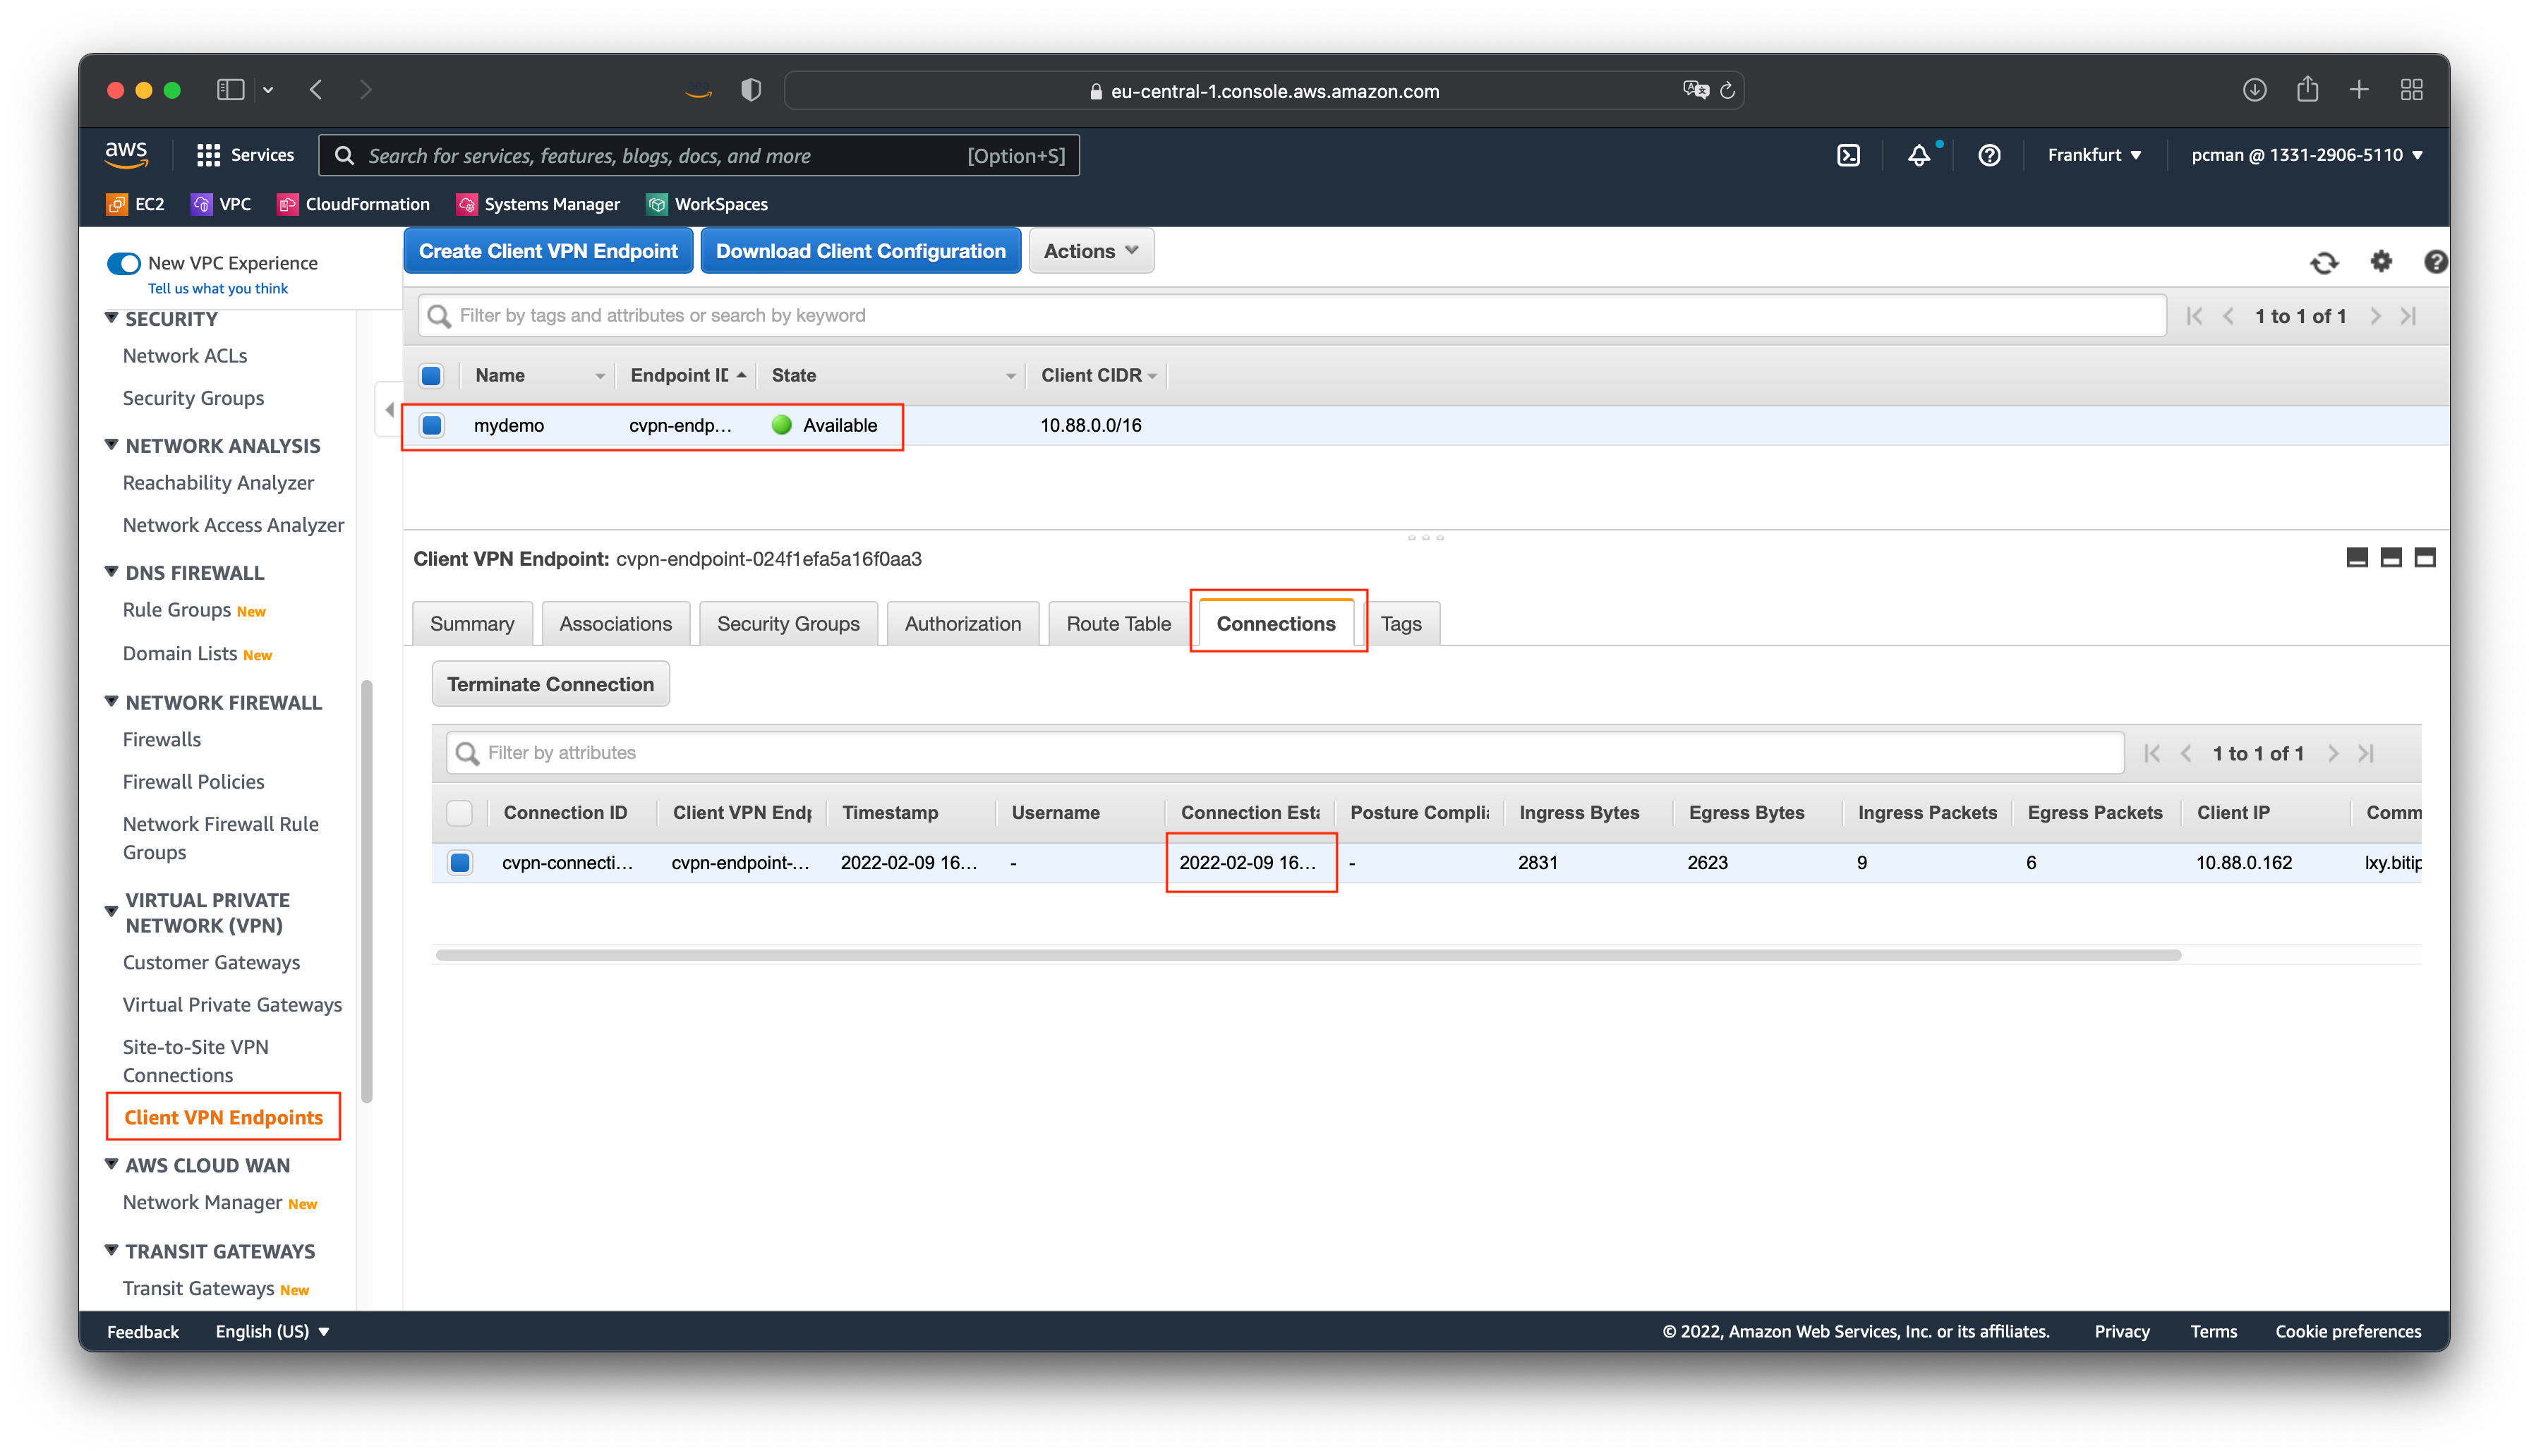Collapse the SECURITY section
The image size is (2529, 1456).
point(111,318)
